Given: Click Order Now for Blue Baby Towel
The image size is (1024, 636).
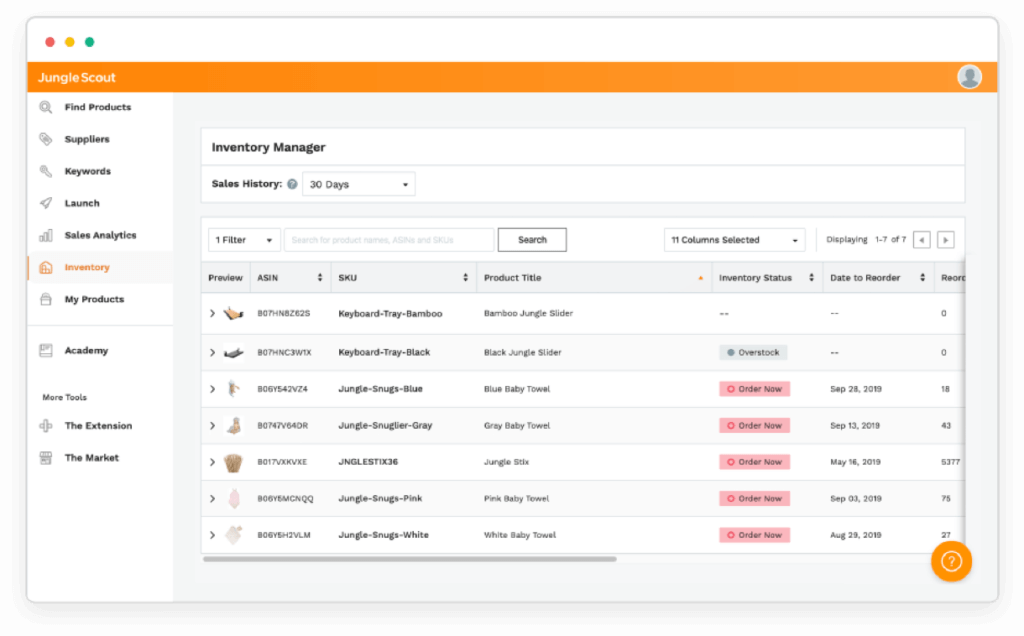Looking at the screenshot, I should coord(755,389).
